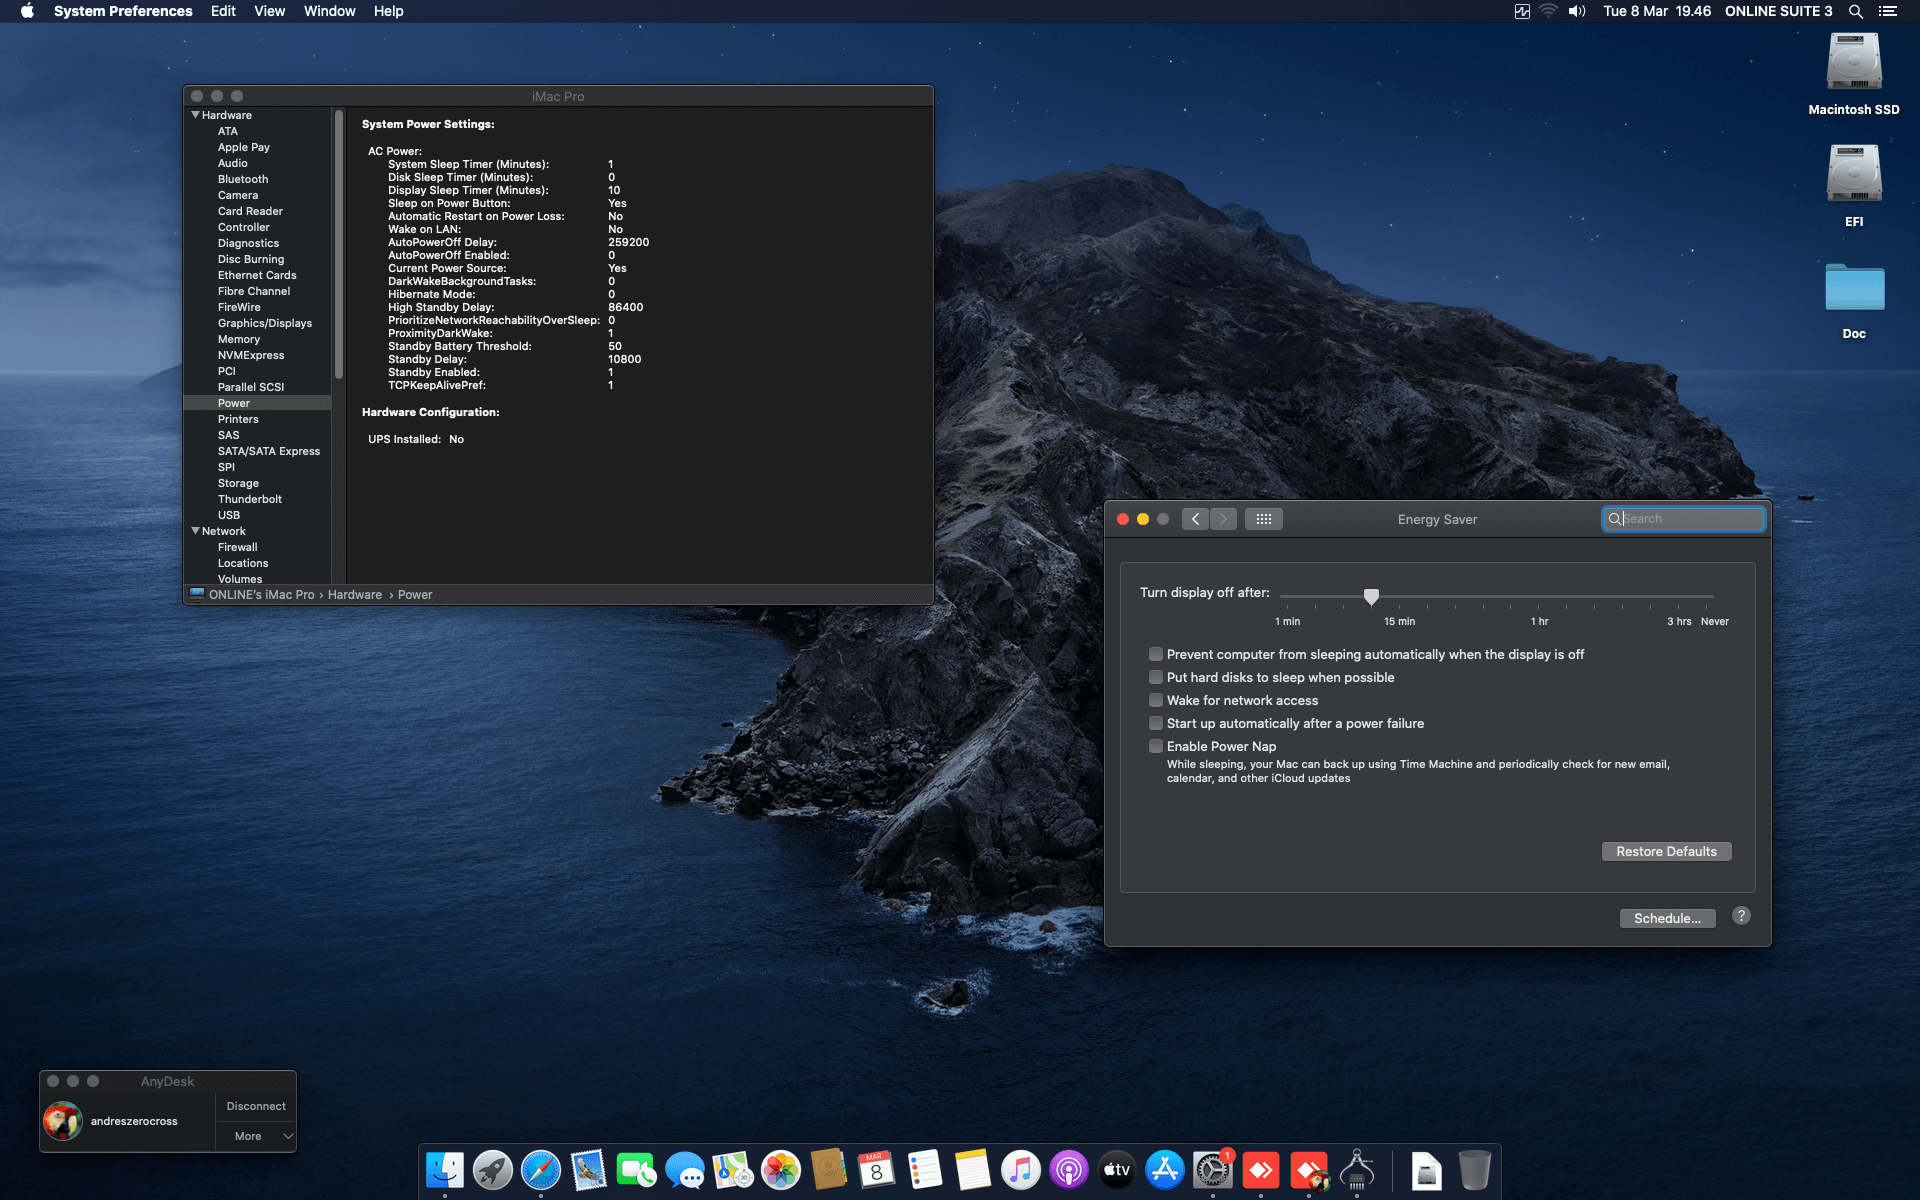1920x1200 pixels.
Task: Select Bluetooth in the Hardware sidebar
Action: coord(242,179)
